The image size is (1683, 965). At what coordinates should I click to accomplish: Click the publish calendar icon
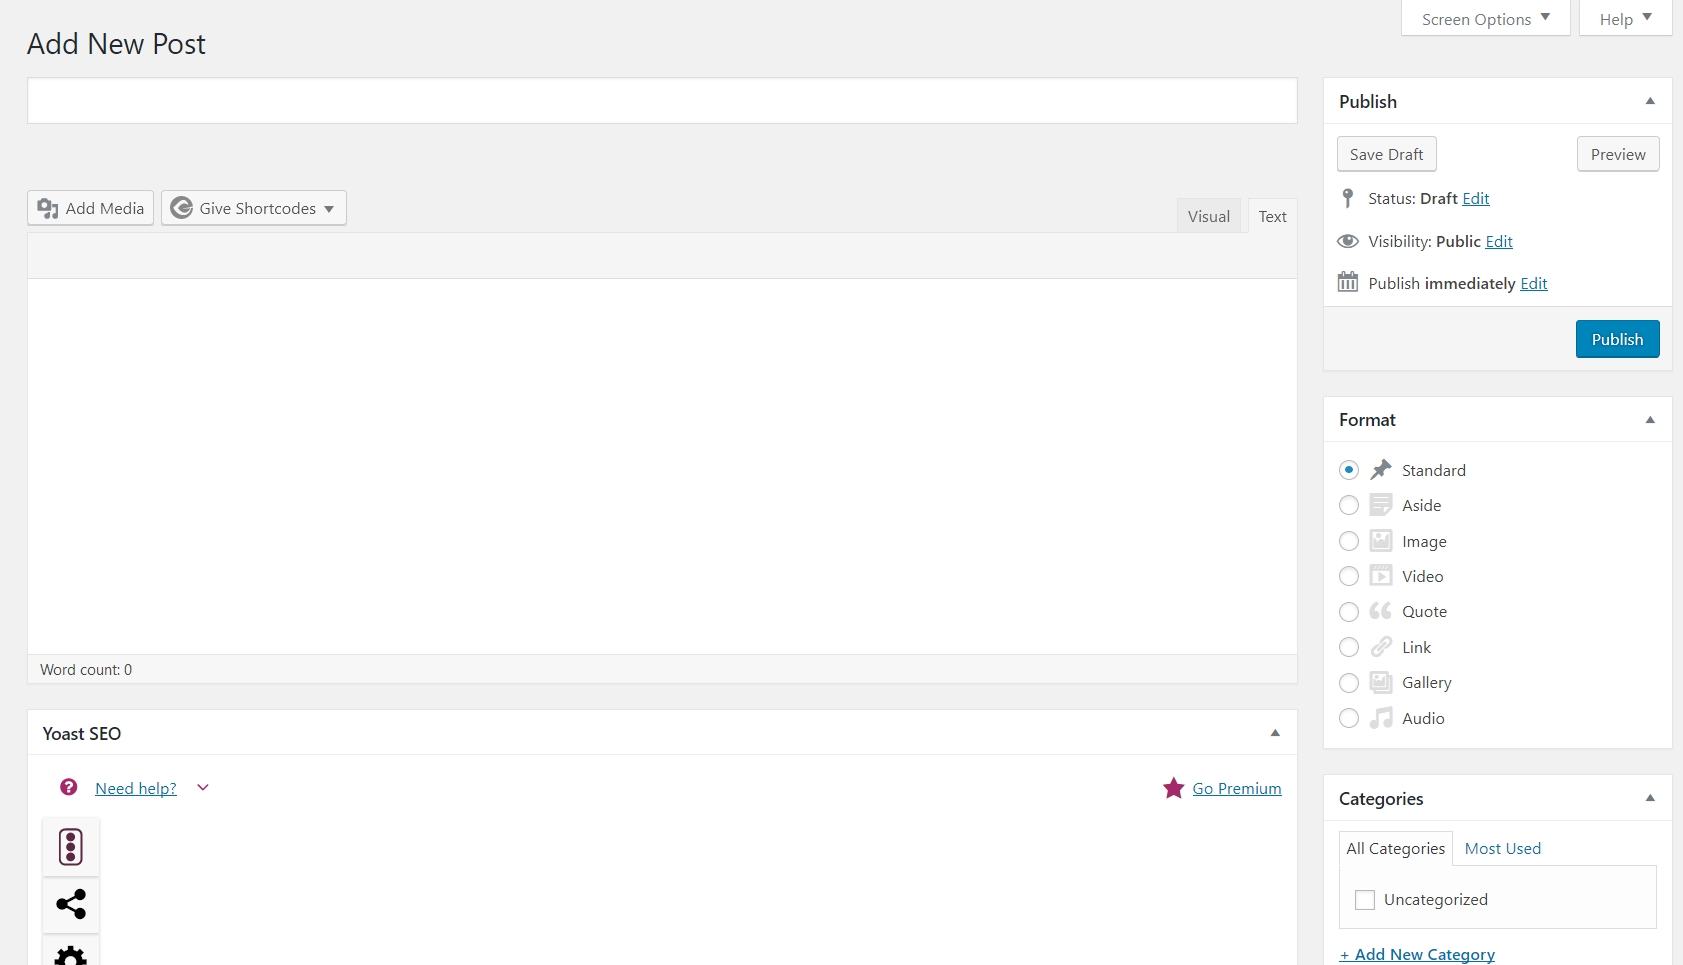1348,282
